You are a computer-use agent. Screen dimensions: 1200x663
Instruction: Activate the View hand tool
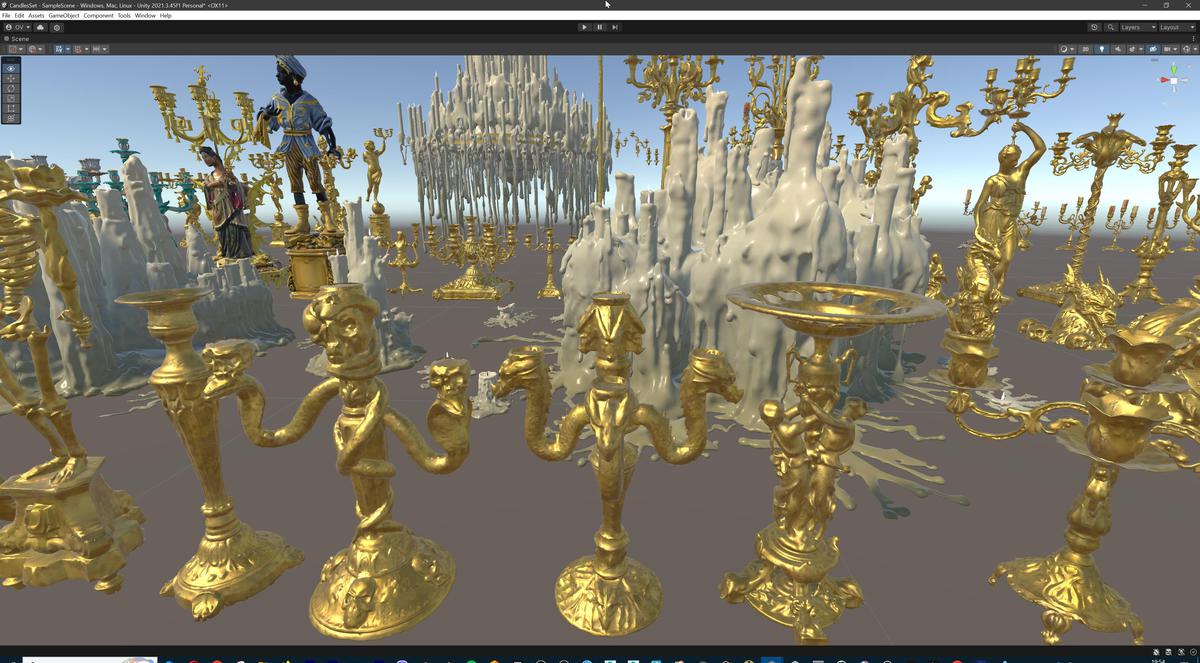click(9, 68)
